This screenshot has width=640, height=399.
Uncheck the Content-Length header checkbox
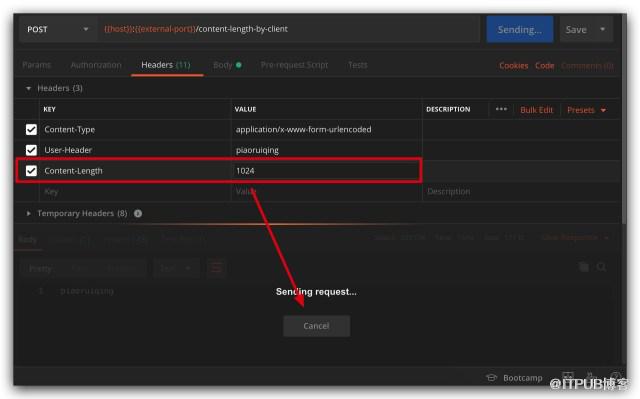click(31, 171)
